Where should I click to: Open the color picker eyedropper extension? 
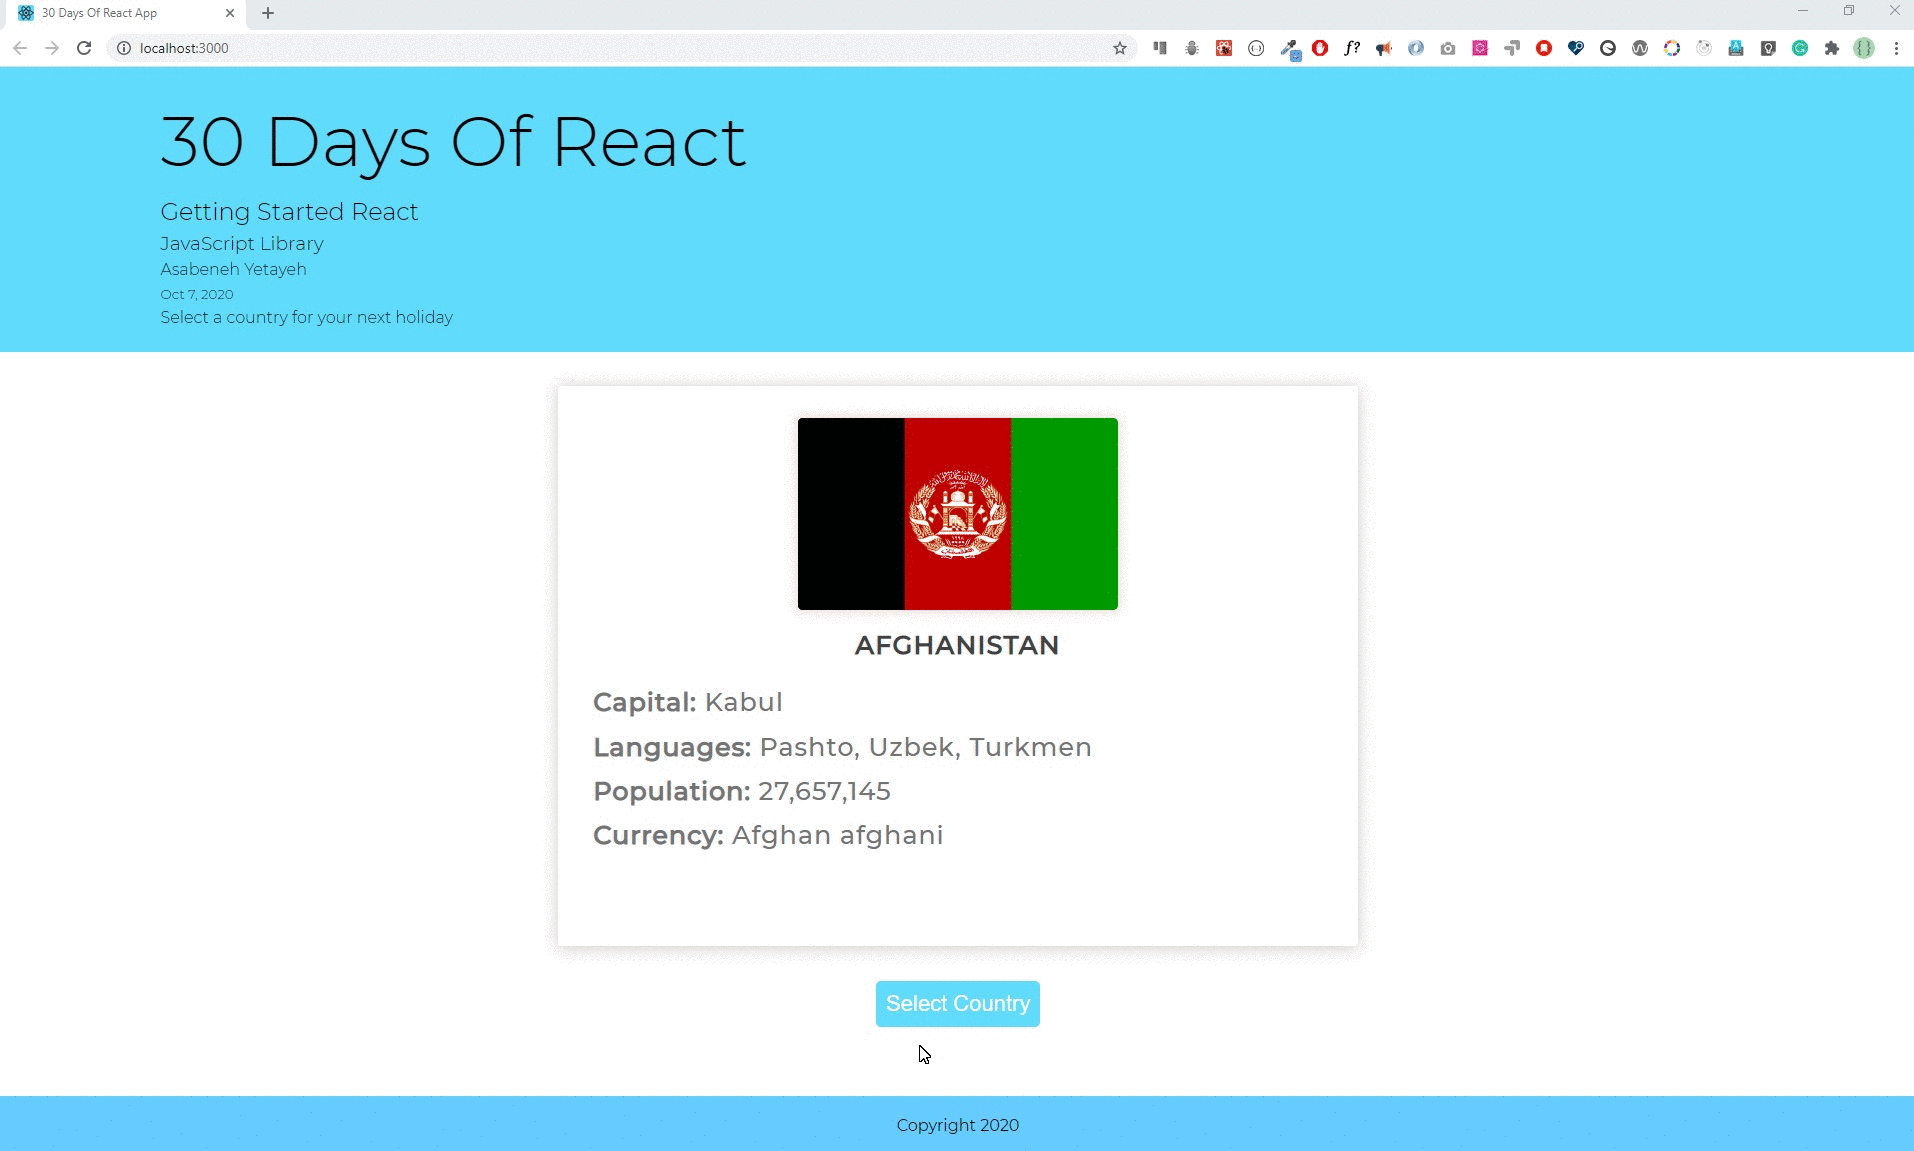1289,48
